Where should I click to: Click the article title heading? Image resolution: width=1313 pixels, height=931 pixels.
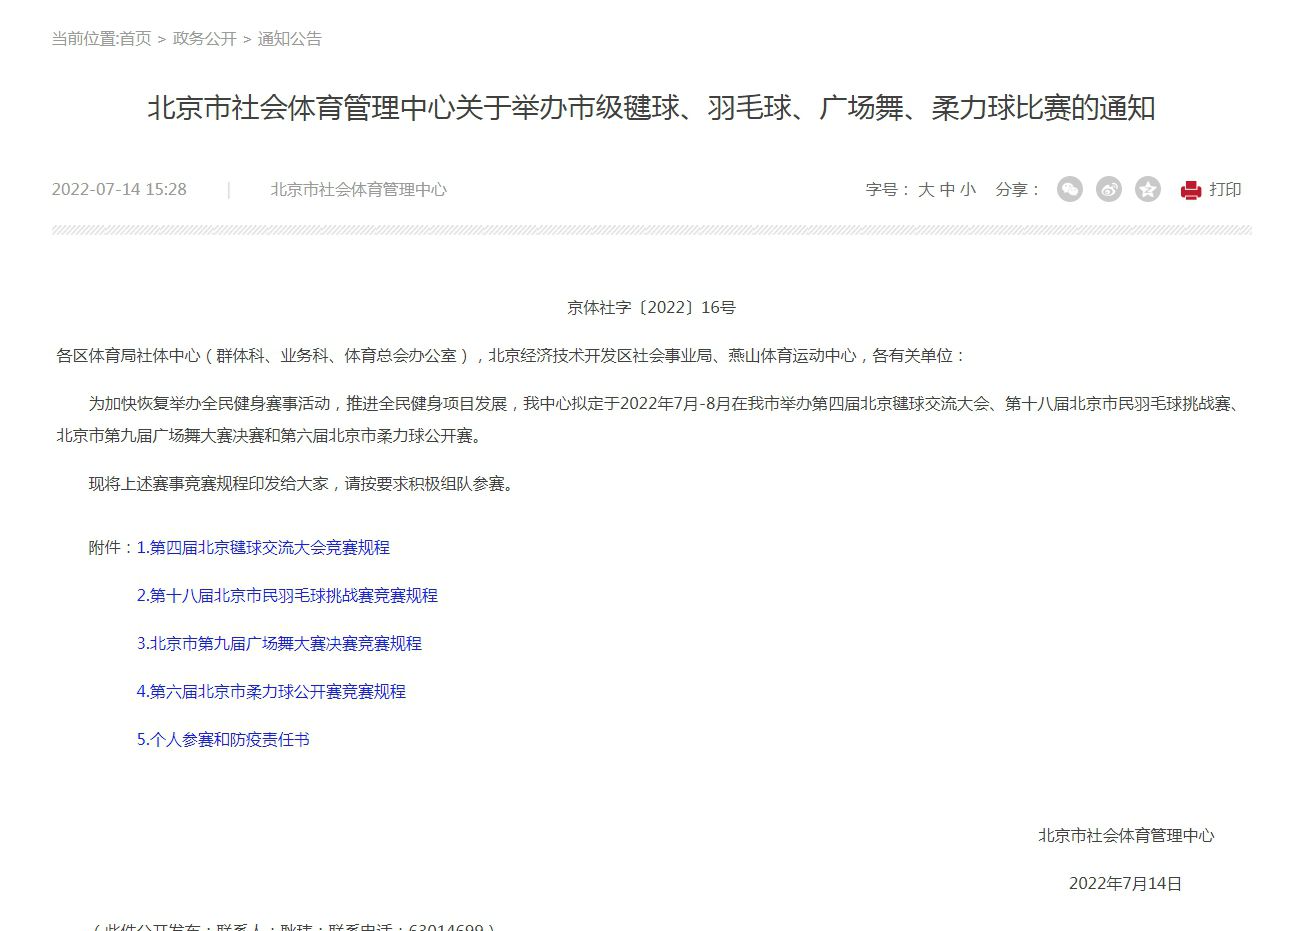tap(652, 108)
